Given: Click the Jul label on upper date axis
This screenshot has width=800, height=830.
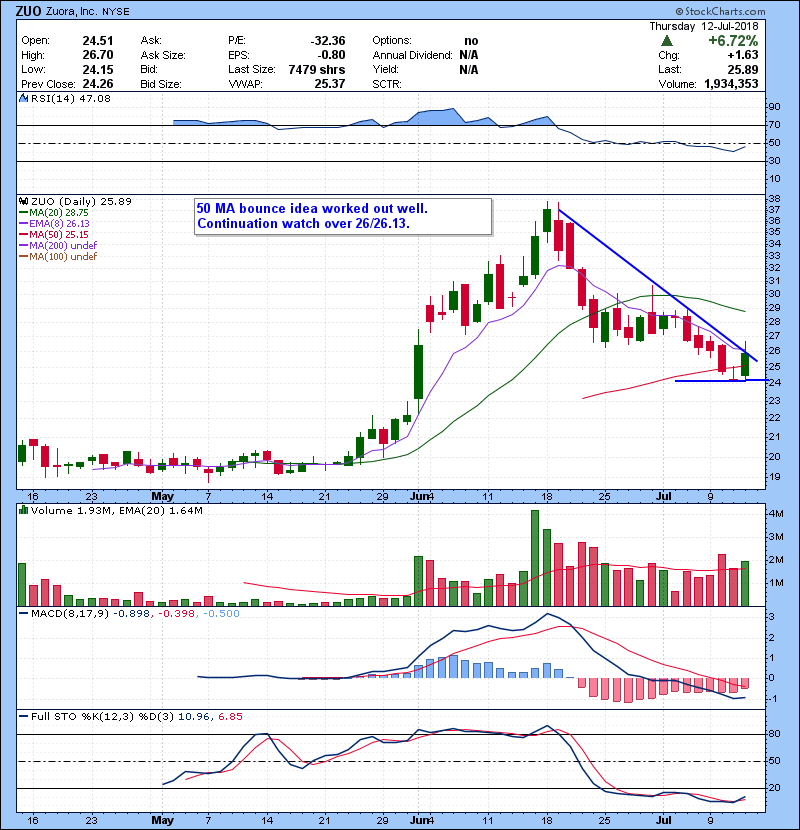Looking at the screenshot, I should pos(664,497).
